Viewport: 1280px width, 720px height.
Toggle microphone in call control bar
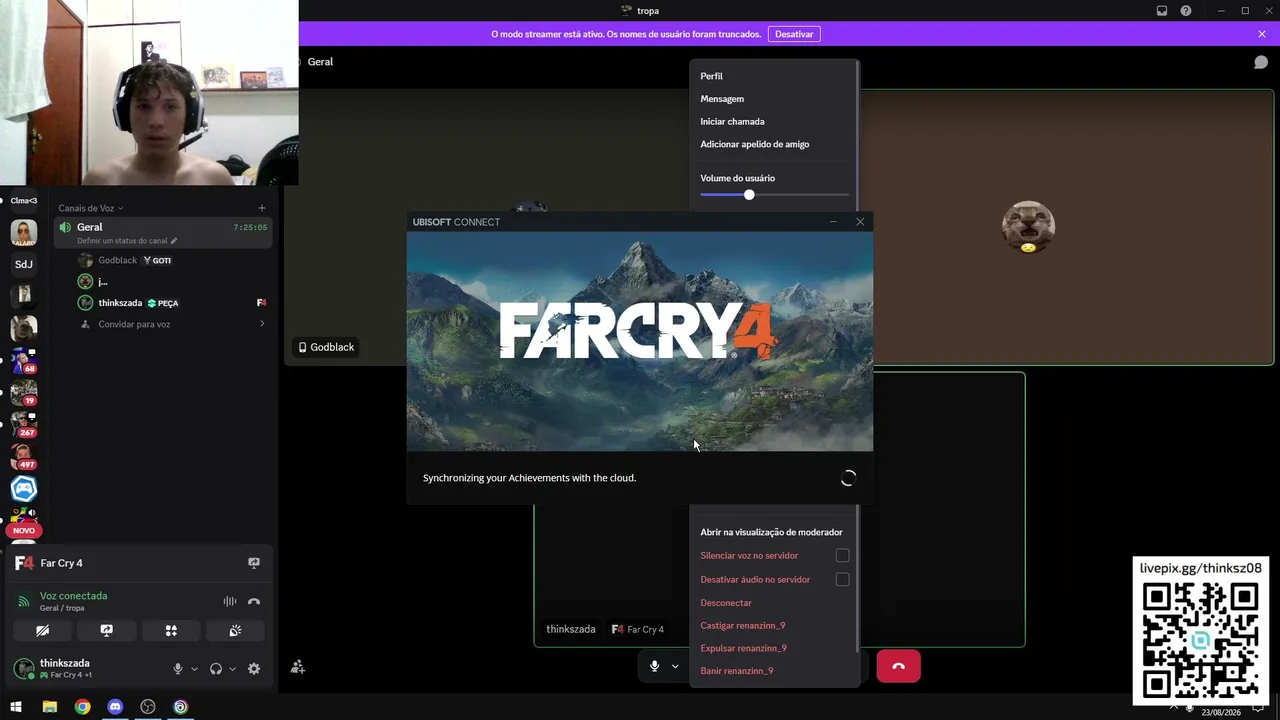pos(654,666)
